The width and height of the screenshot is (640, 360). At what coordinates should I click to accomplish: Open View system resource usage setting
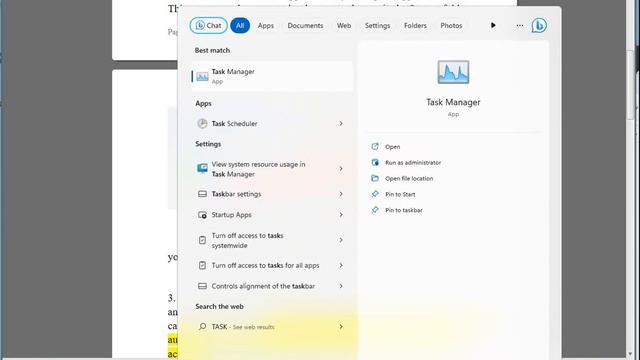pos(272,169)
